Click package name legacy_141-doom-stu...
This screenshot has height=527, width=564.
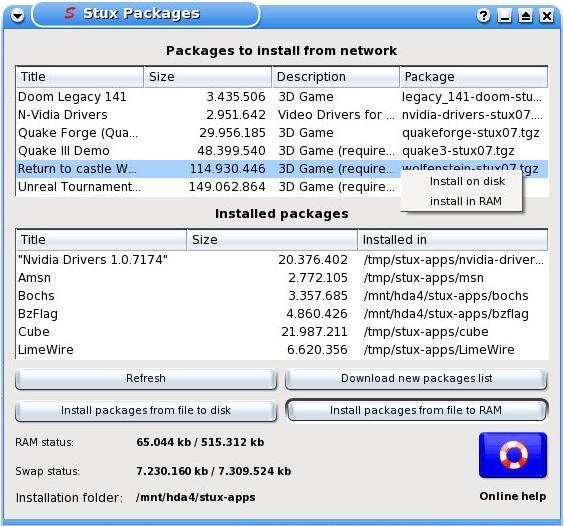coord(472,97)
